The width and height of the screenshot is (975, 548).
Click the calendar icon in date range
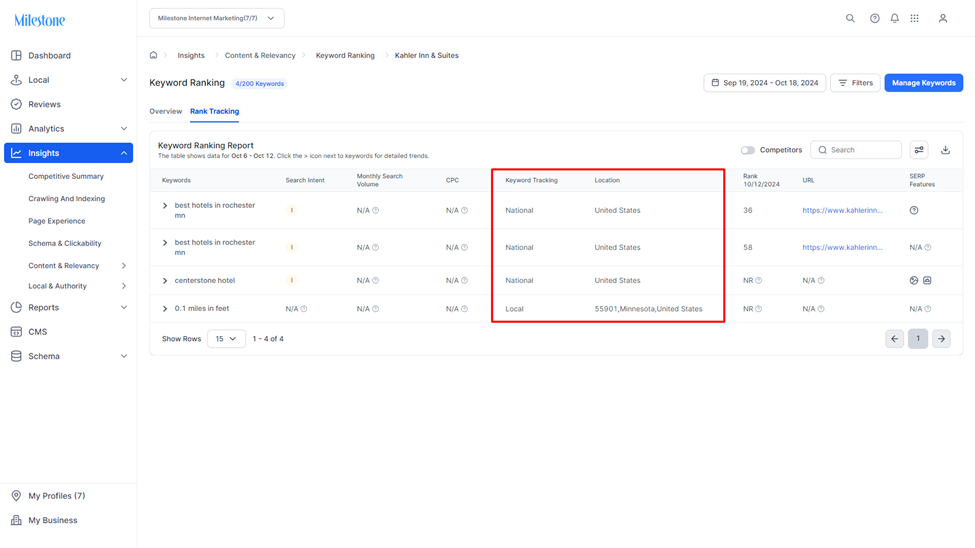[x=715, y=83]
